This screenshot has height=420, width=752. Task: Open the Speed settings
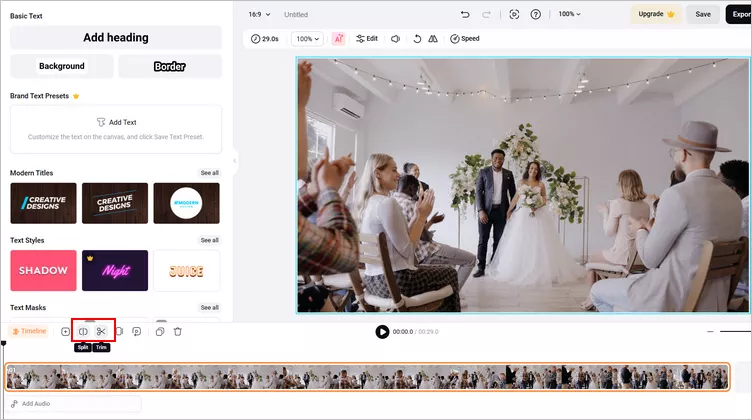point(465,39)
